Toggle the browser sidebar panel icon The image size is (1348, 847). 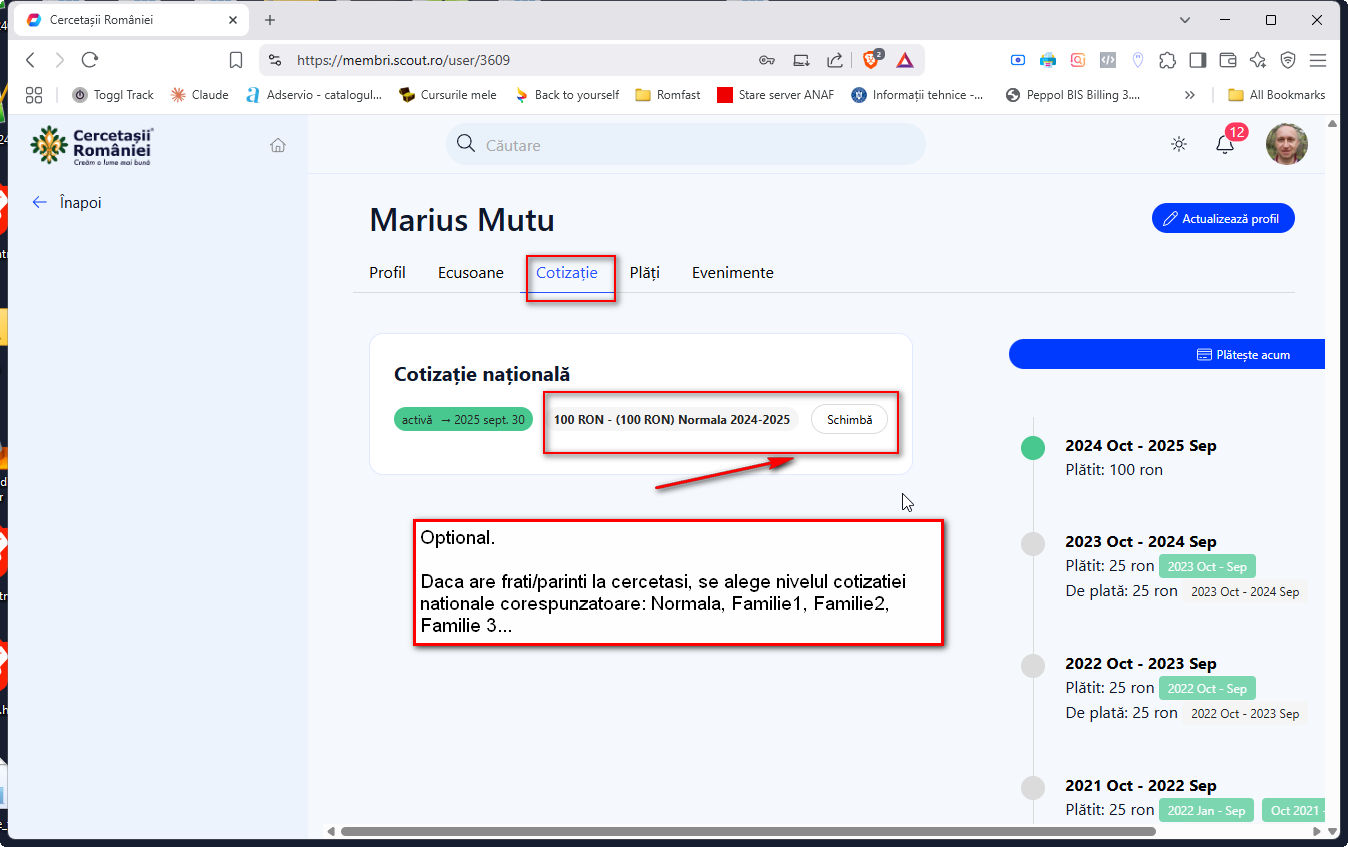click(1197, 60)
